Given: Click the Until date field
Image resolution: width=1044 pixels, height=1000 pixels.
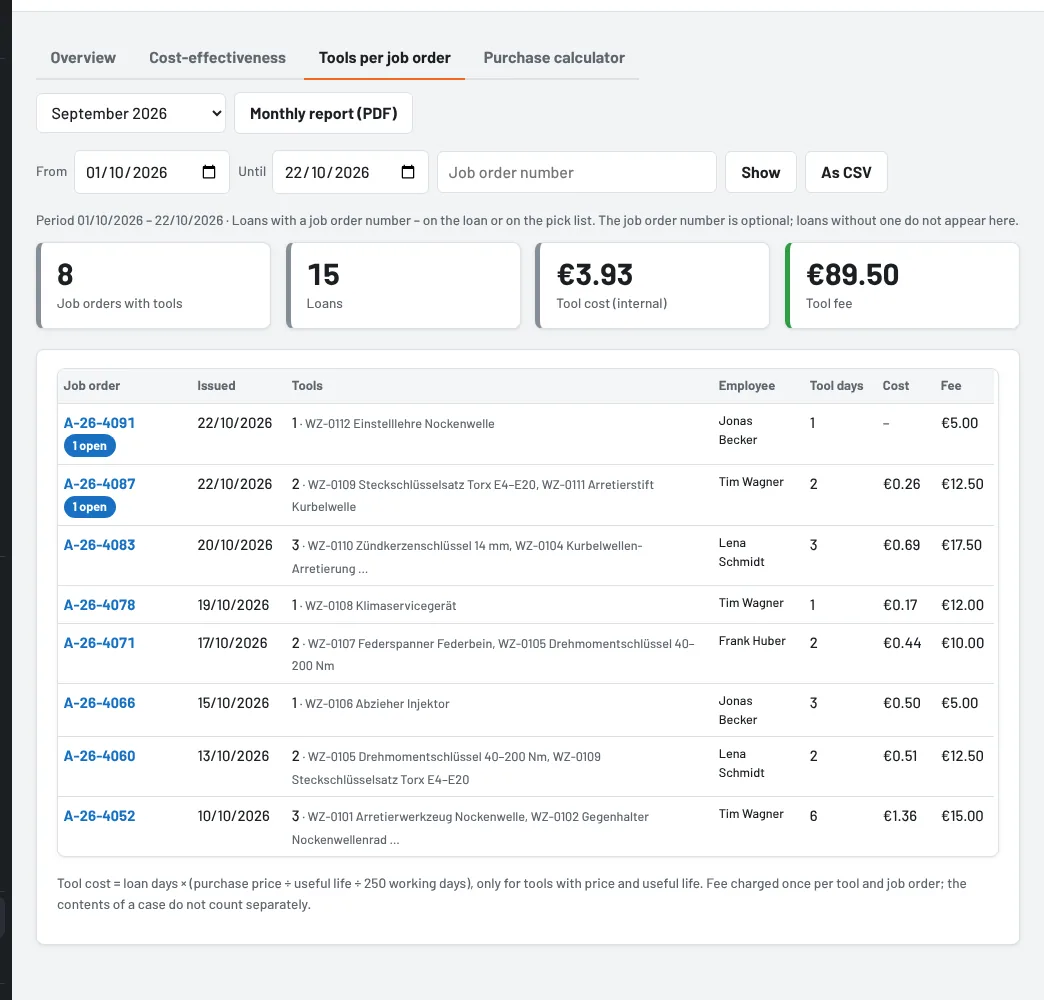Looking at the screenshot, I should pyautogui.click(x=350, y=172).
